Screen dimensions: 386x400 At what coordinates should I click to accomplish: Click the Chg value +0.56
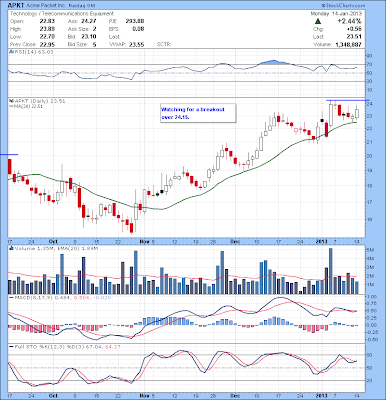354,29
